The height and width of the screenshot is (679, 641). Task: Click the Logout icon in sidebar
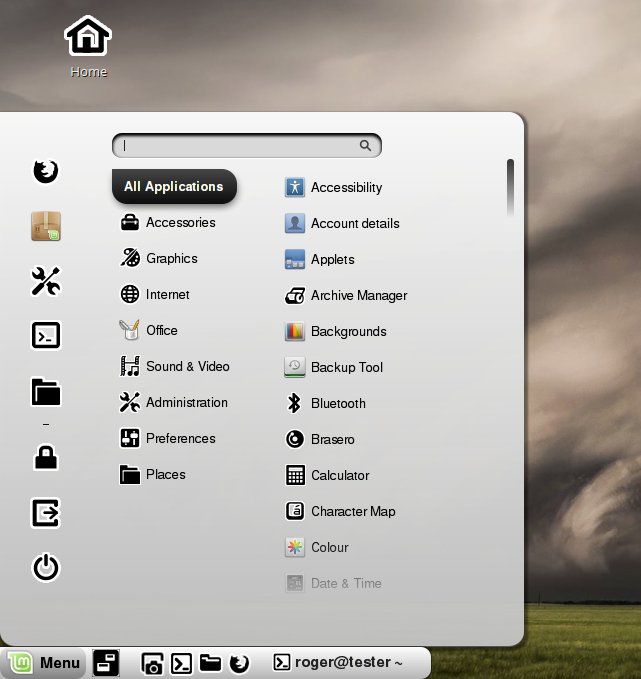(x=46, y=513)
